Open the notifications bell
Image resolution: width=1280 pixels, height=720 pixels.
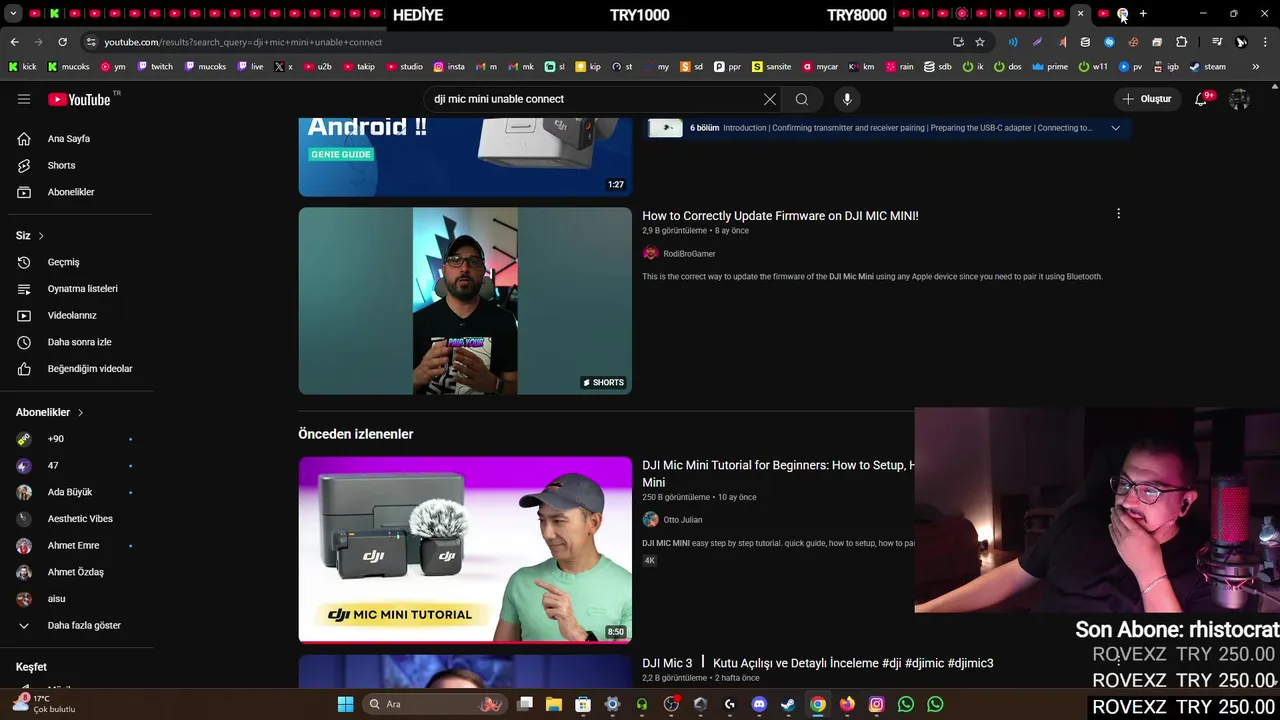pos(1201,99)
